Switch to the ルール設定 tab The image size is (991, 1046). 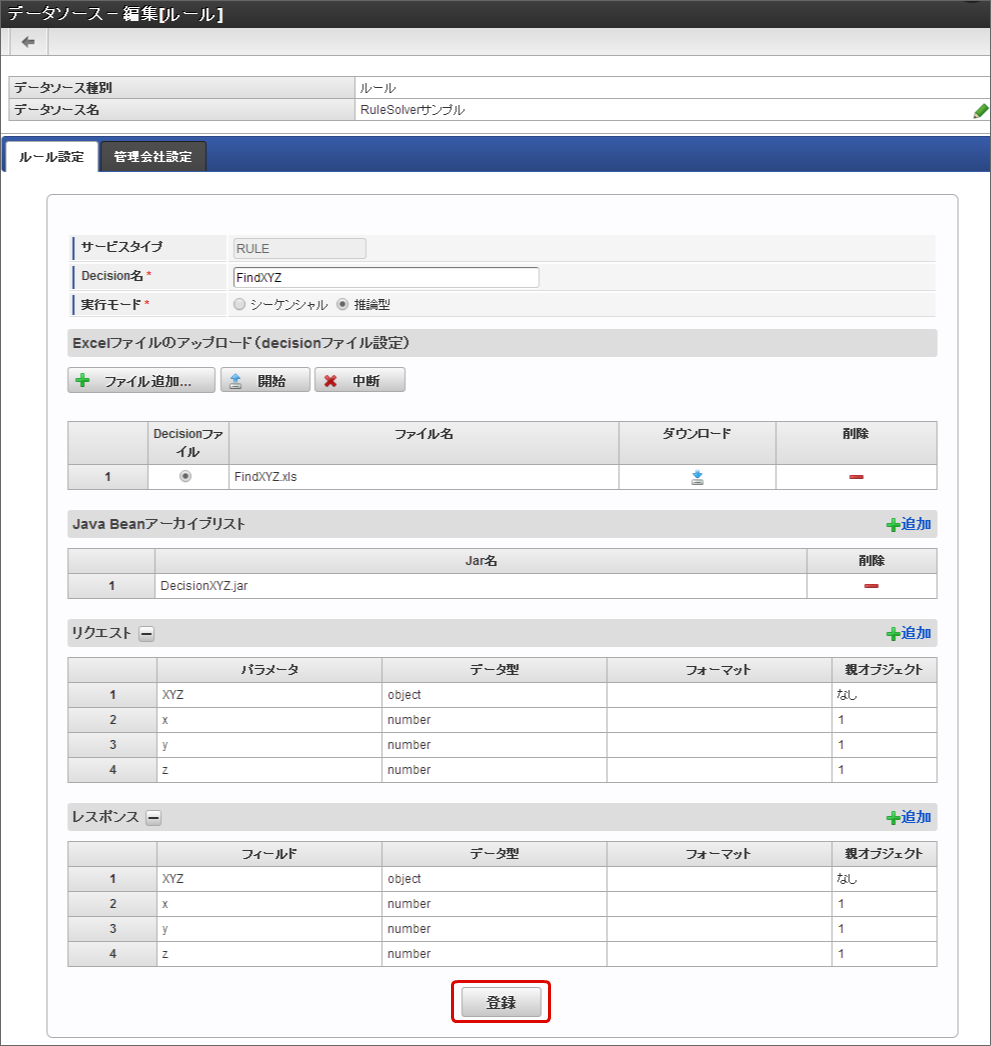click(51, 157)
